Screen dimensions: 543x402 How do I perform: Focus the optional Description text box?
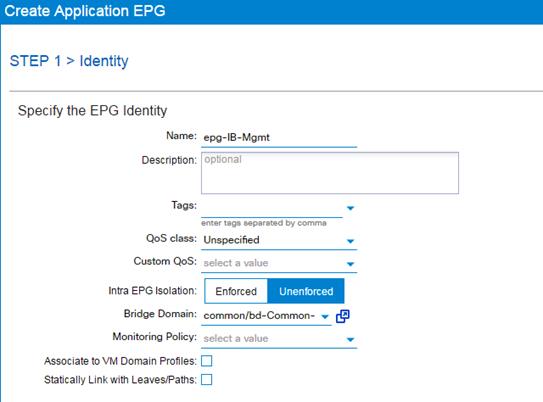330,173
